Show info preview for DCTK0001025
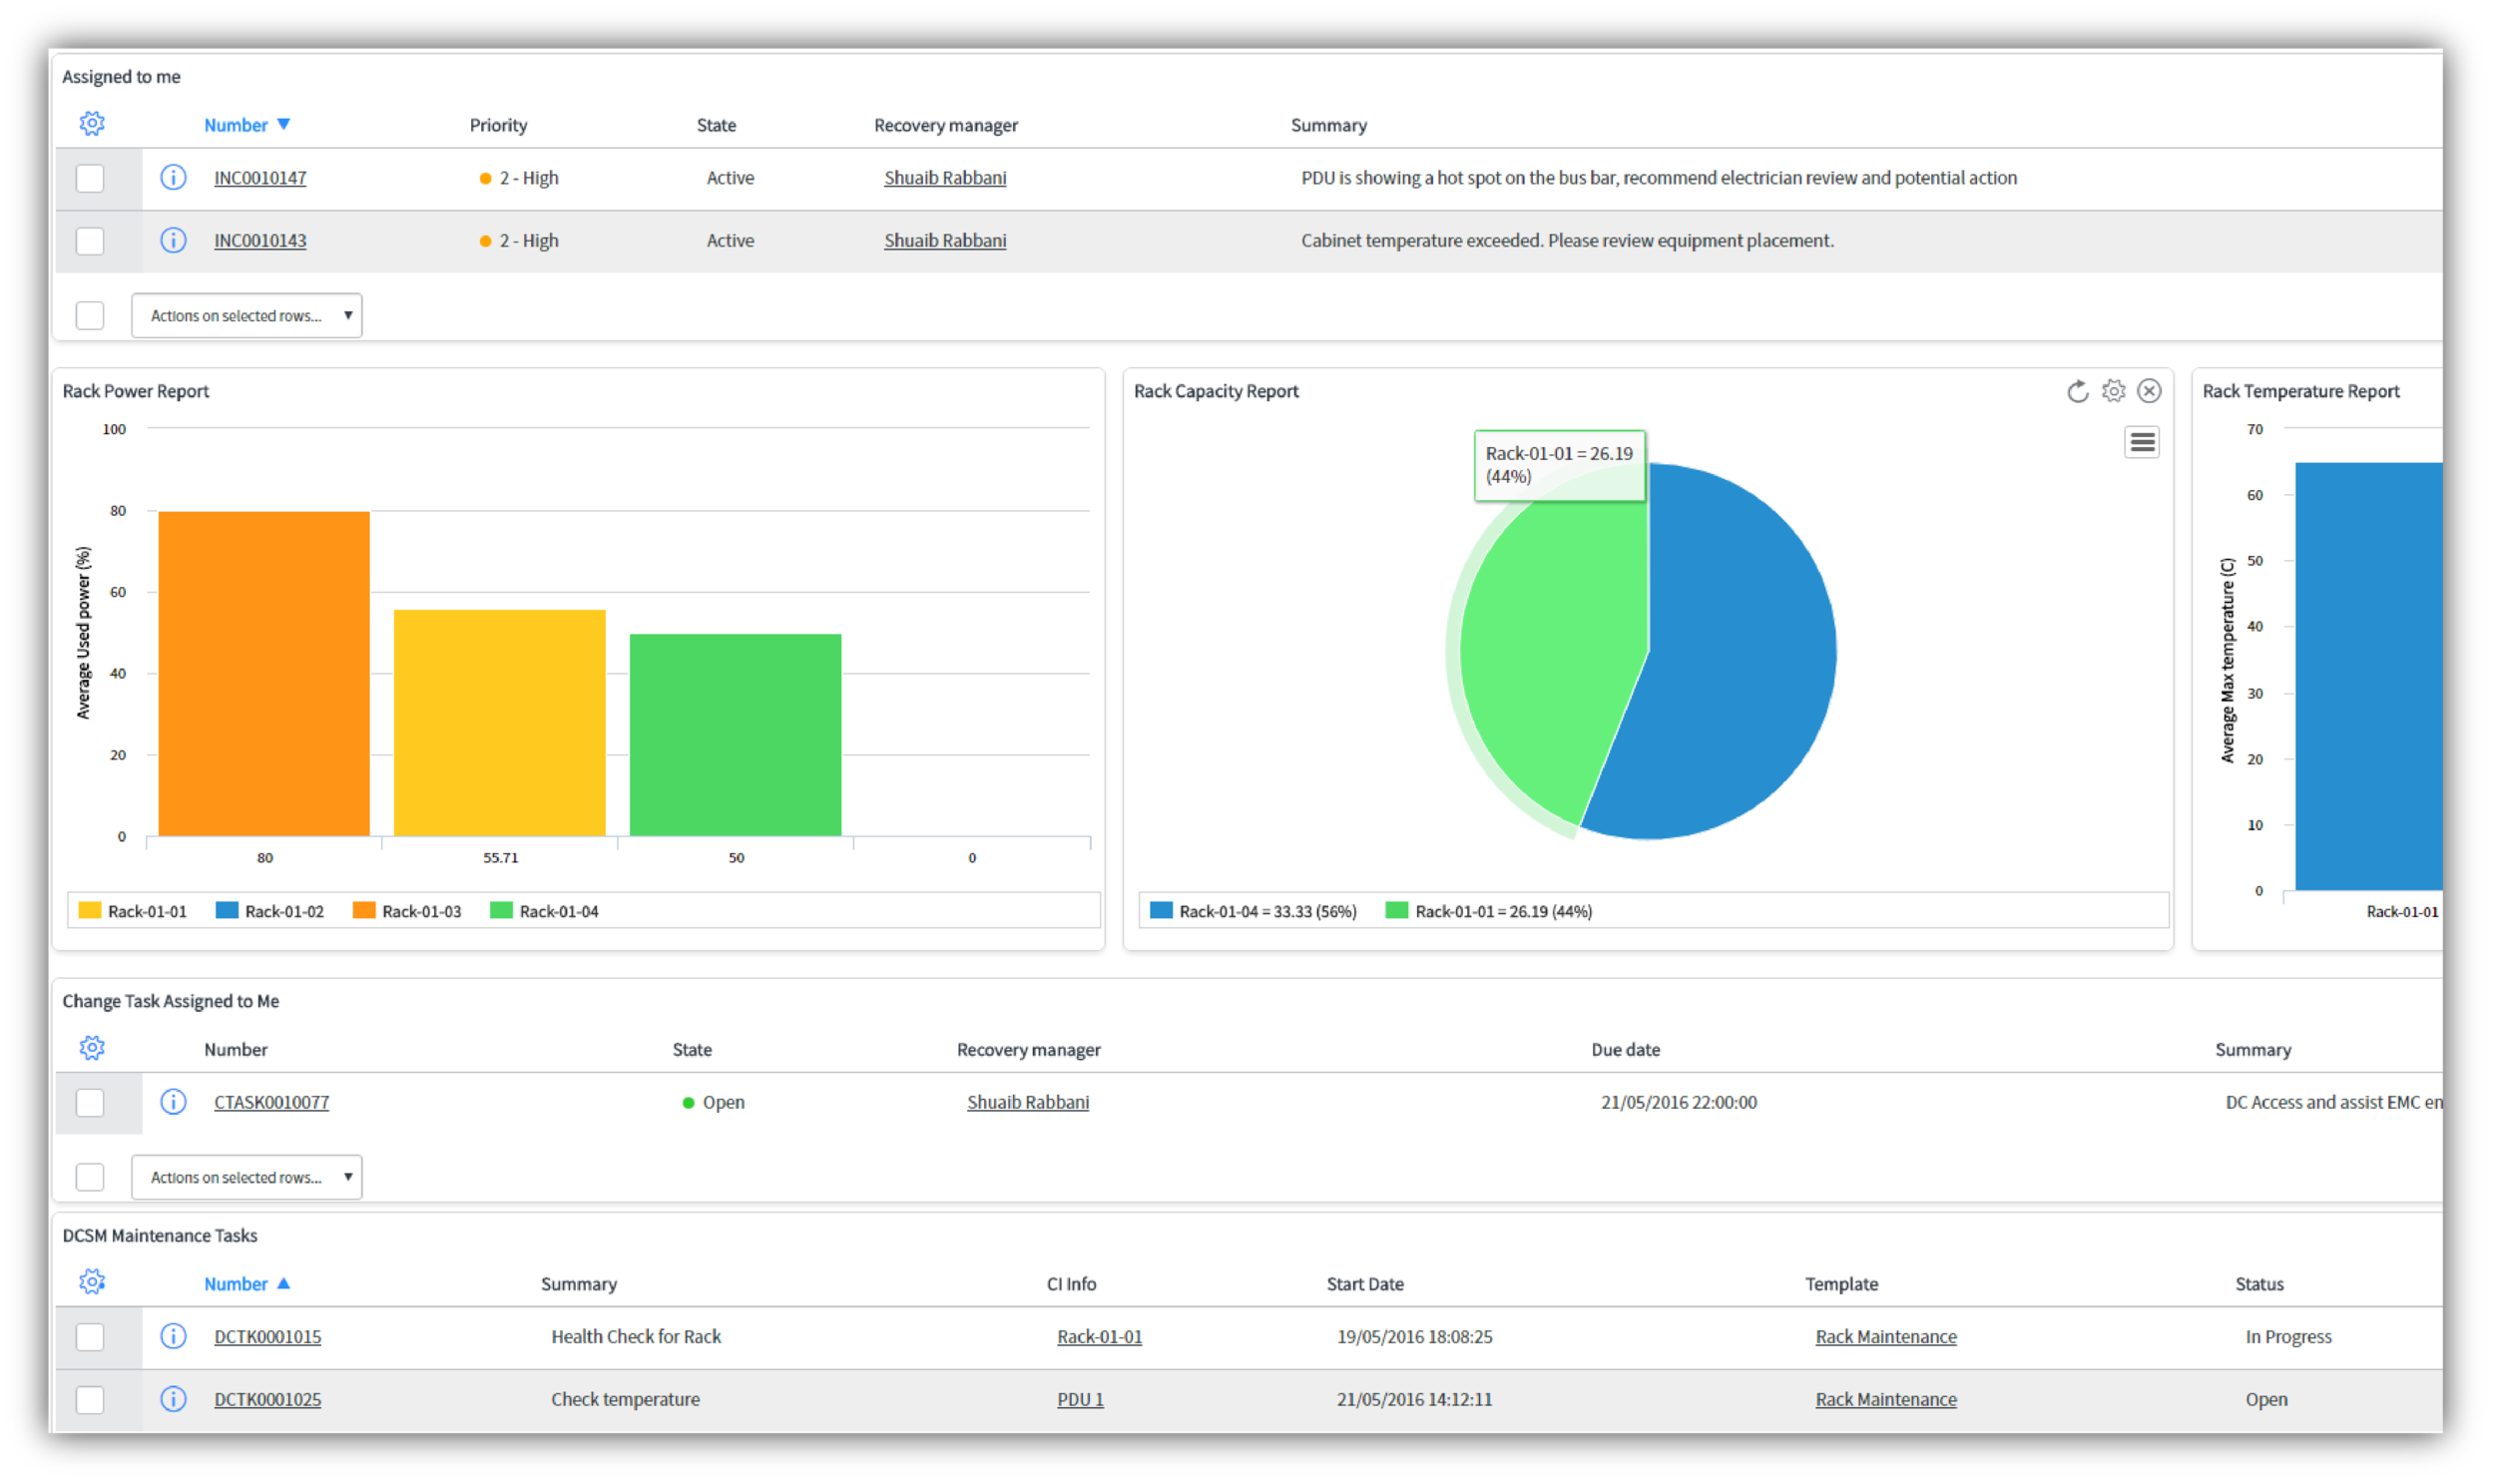 point(173,1399)
